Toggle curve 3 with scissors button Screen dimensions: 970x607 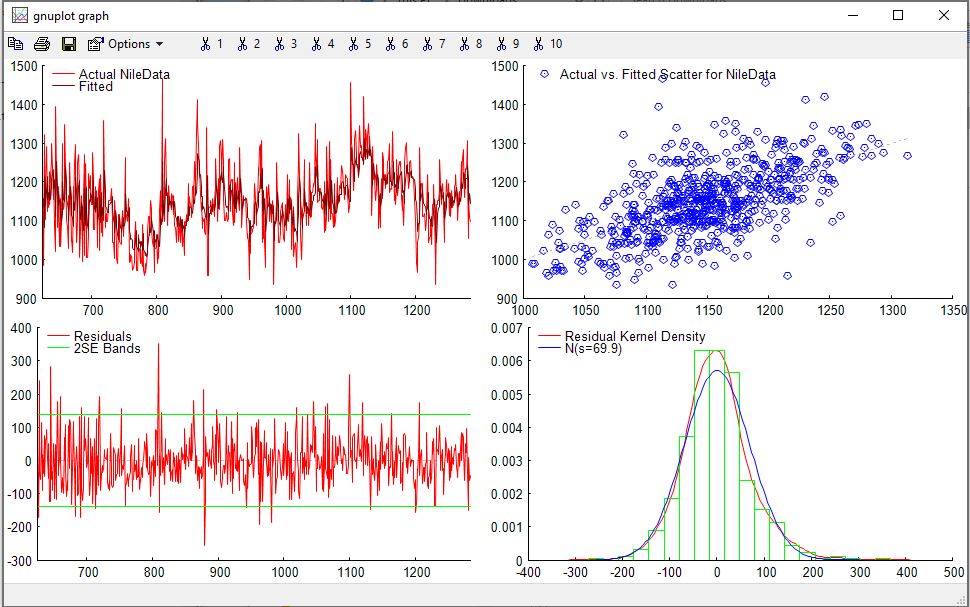[285, 44]
